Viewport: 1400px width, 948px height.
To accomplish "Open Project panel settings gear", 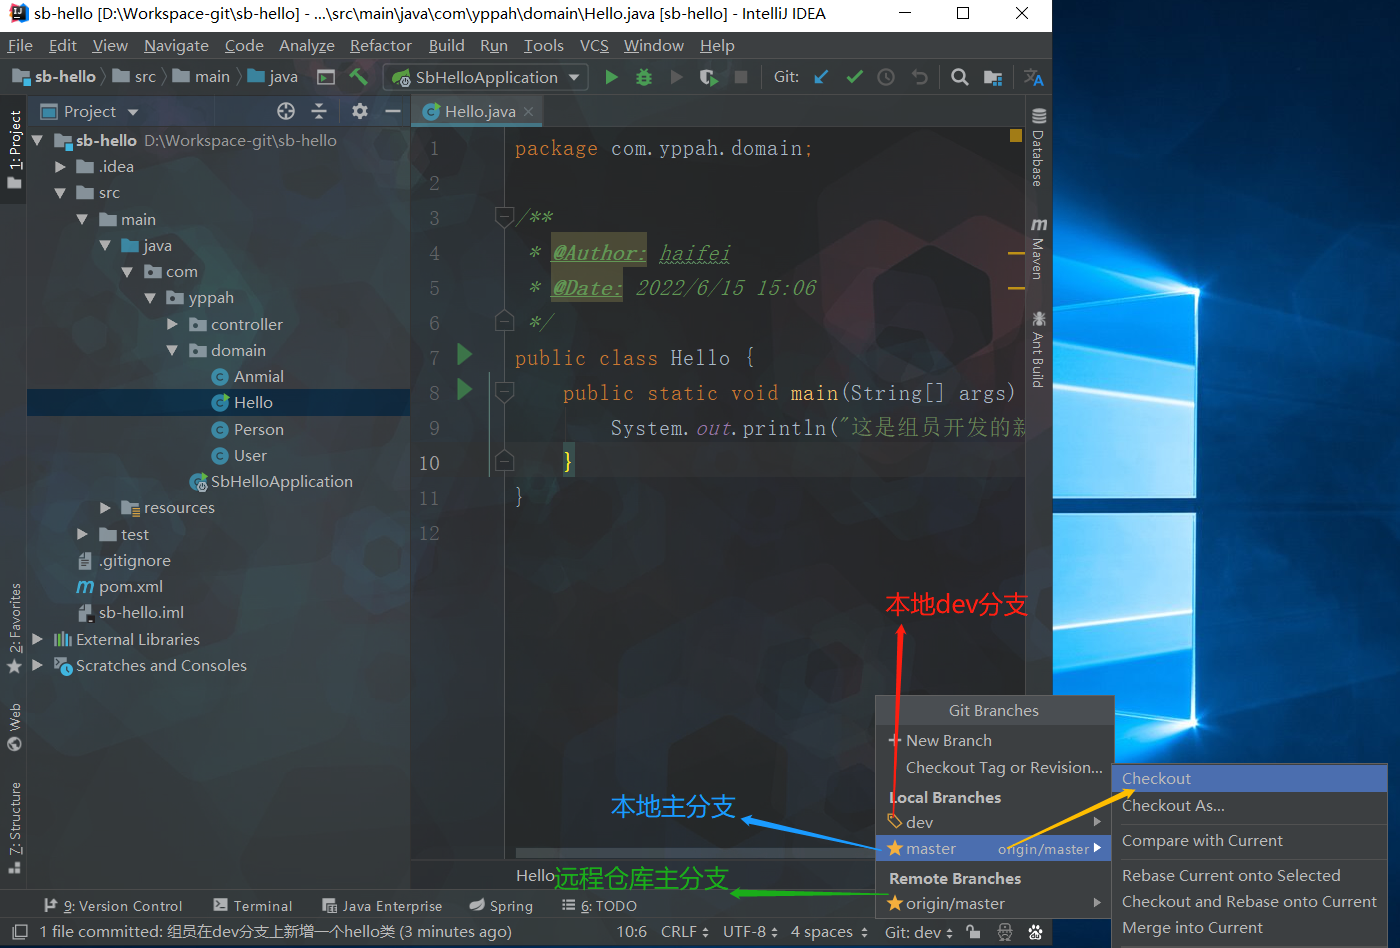I will pyautogui.click(x=360, y=111).
